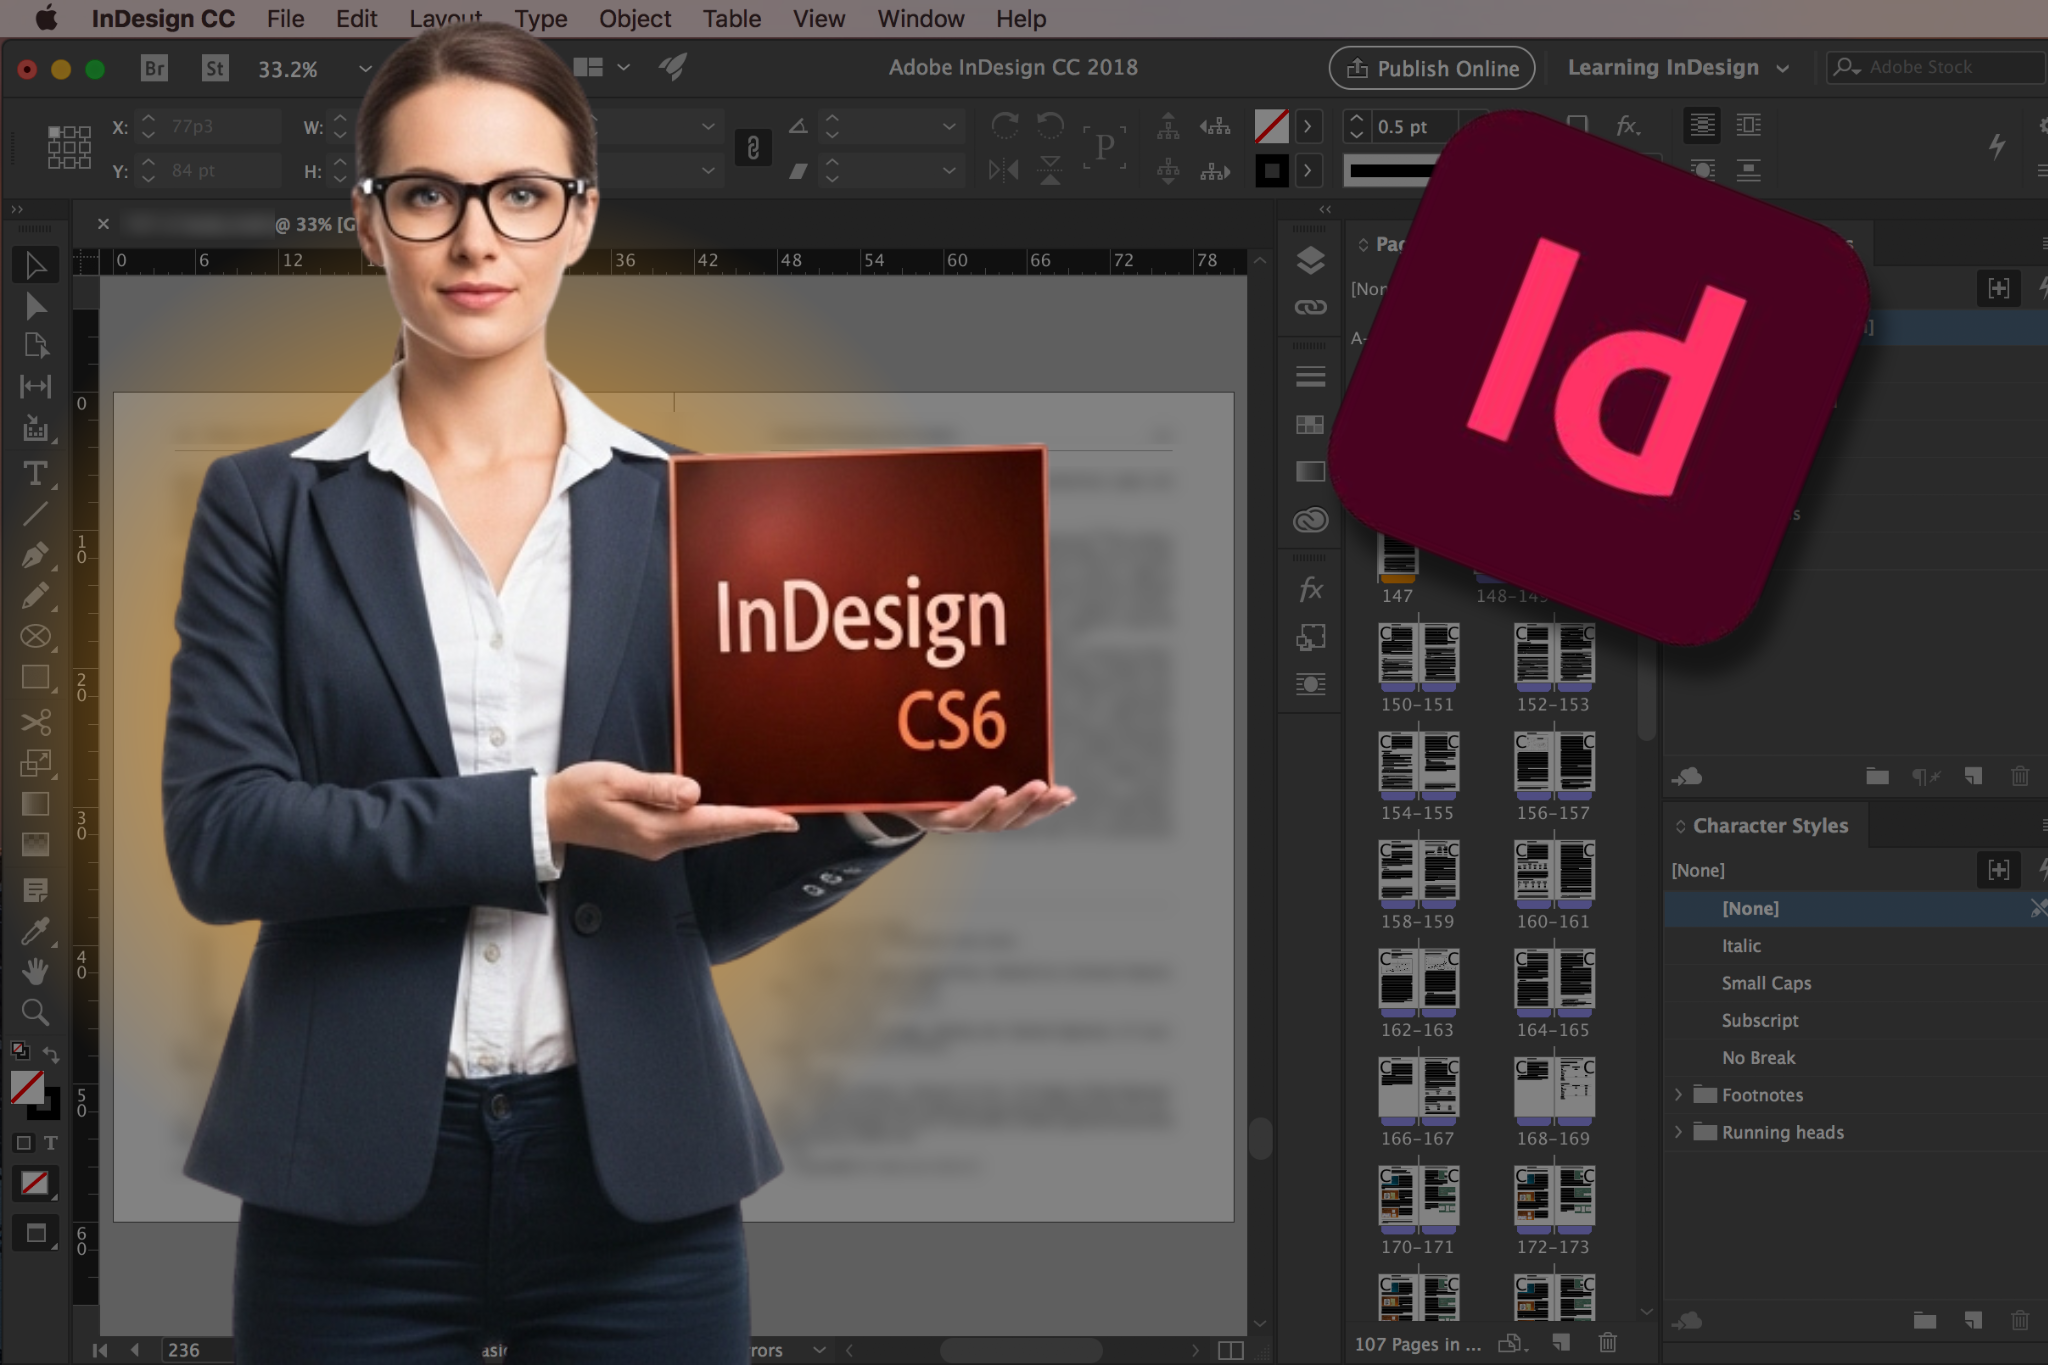This screenshot has height=1365, width=2048.
Task: Select the Zoom tool
Action: pos(35,1012)
